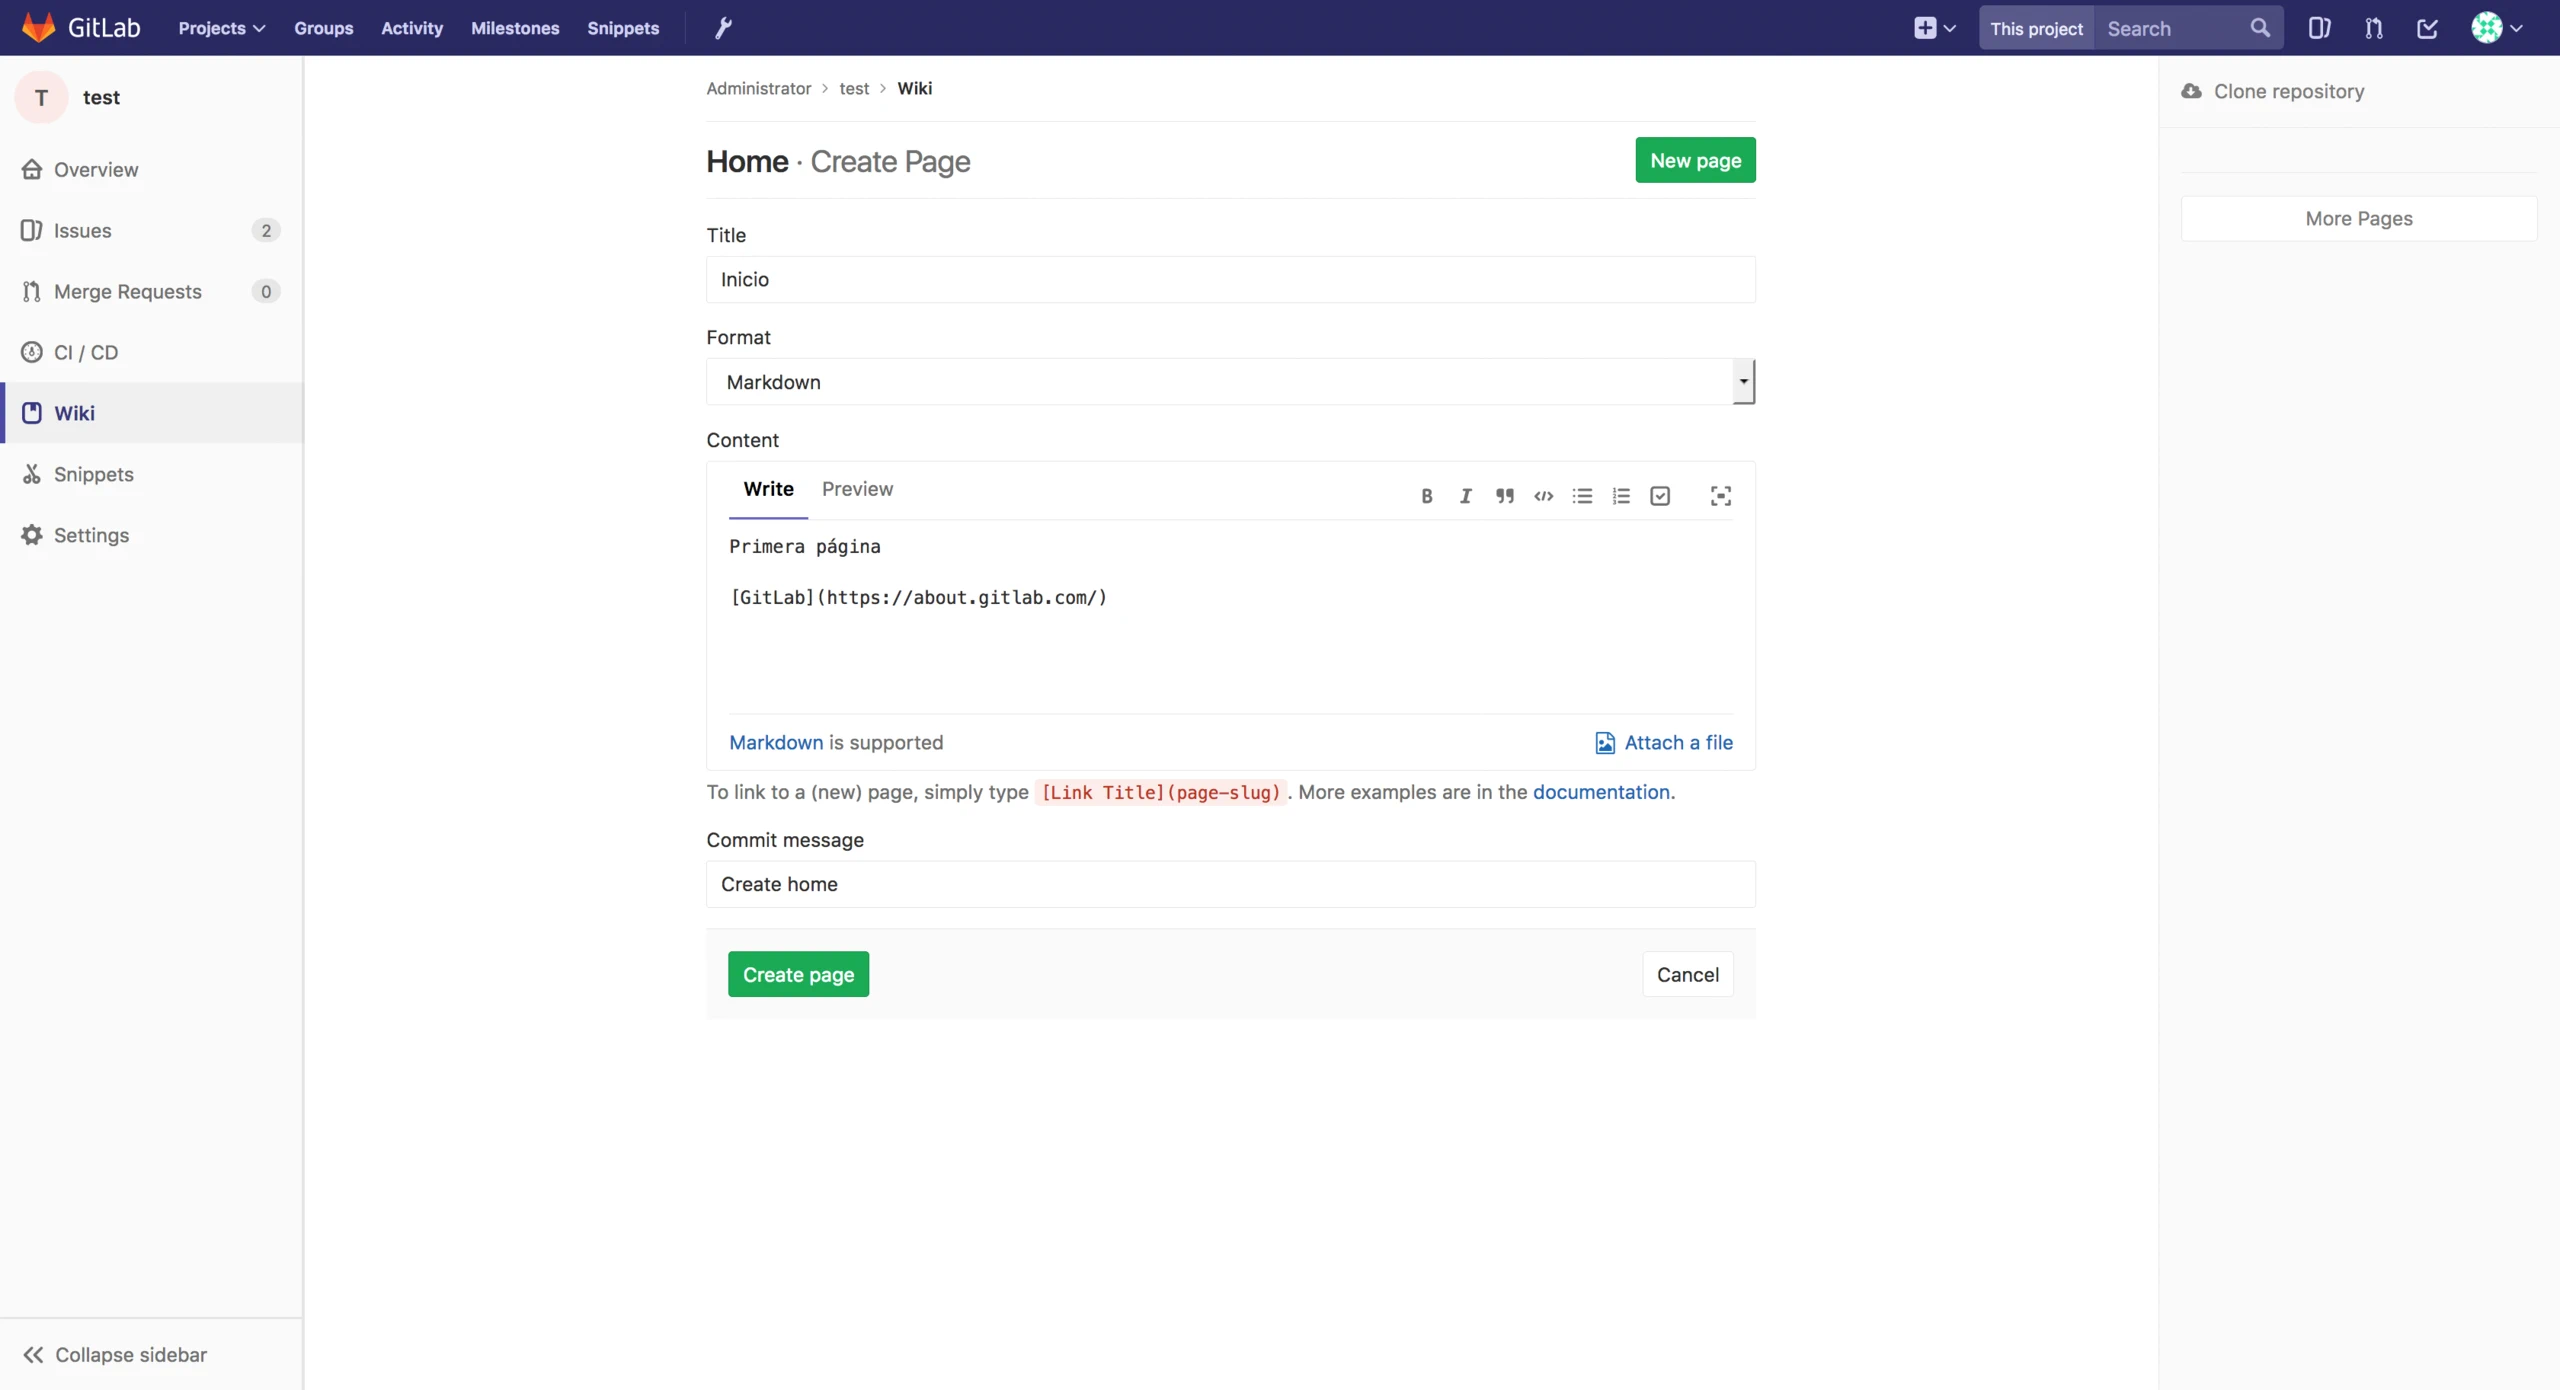Open Issues in the sidebar

pos(82,230)
